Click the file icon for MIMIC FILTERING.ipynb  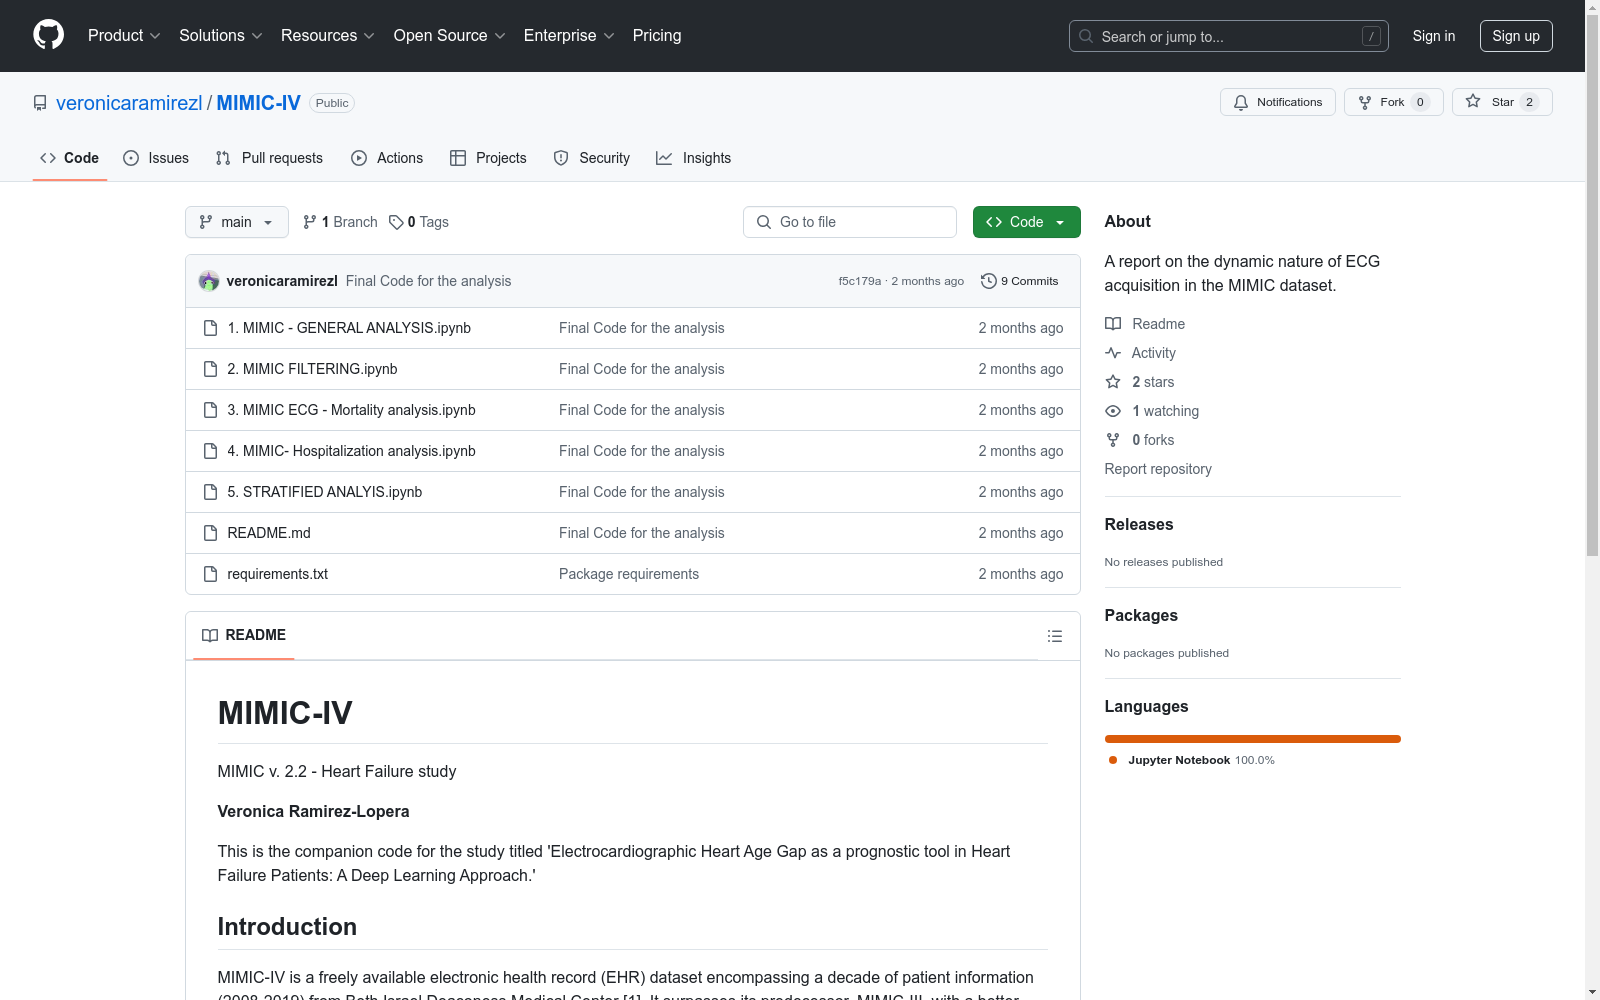coord(210,369)
